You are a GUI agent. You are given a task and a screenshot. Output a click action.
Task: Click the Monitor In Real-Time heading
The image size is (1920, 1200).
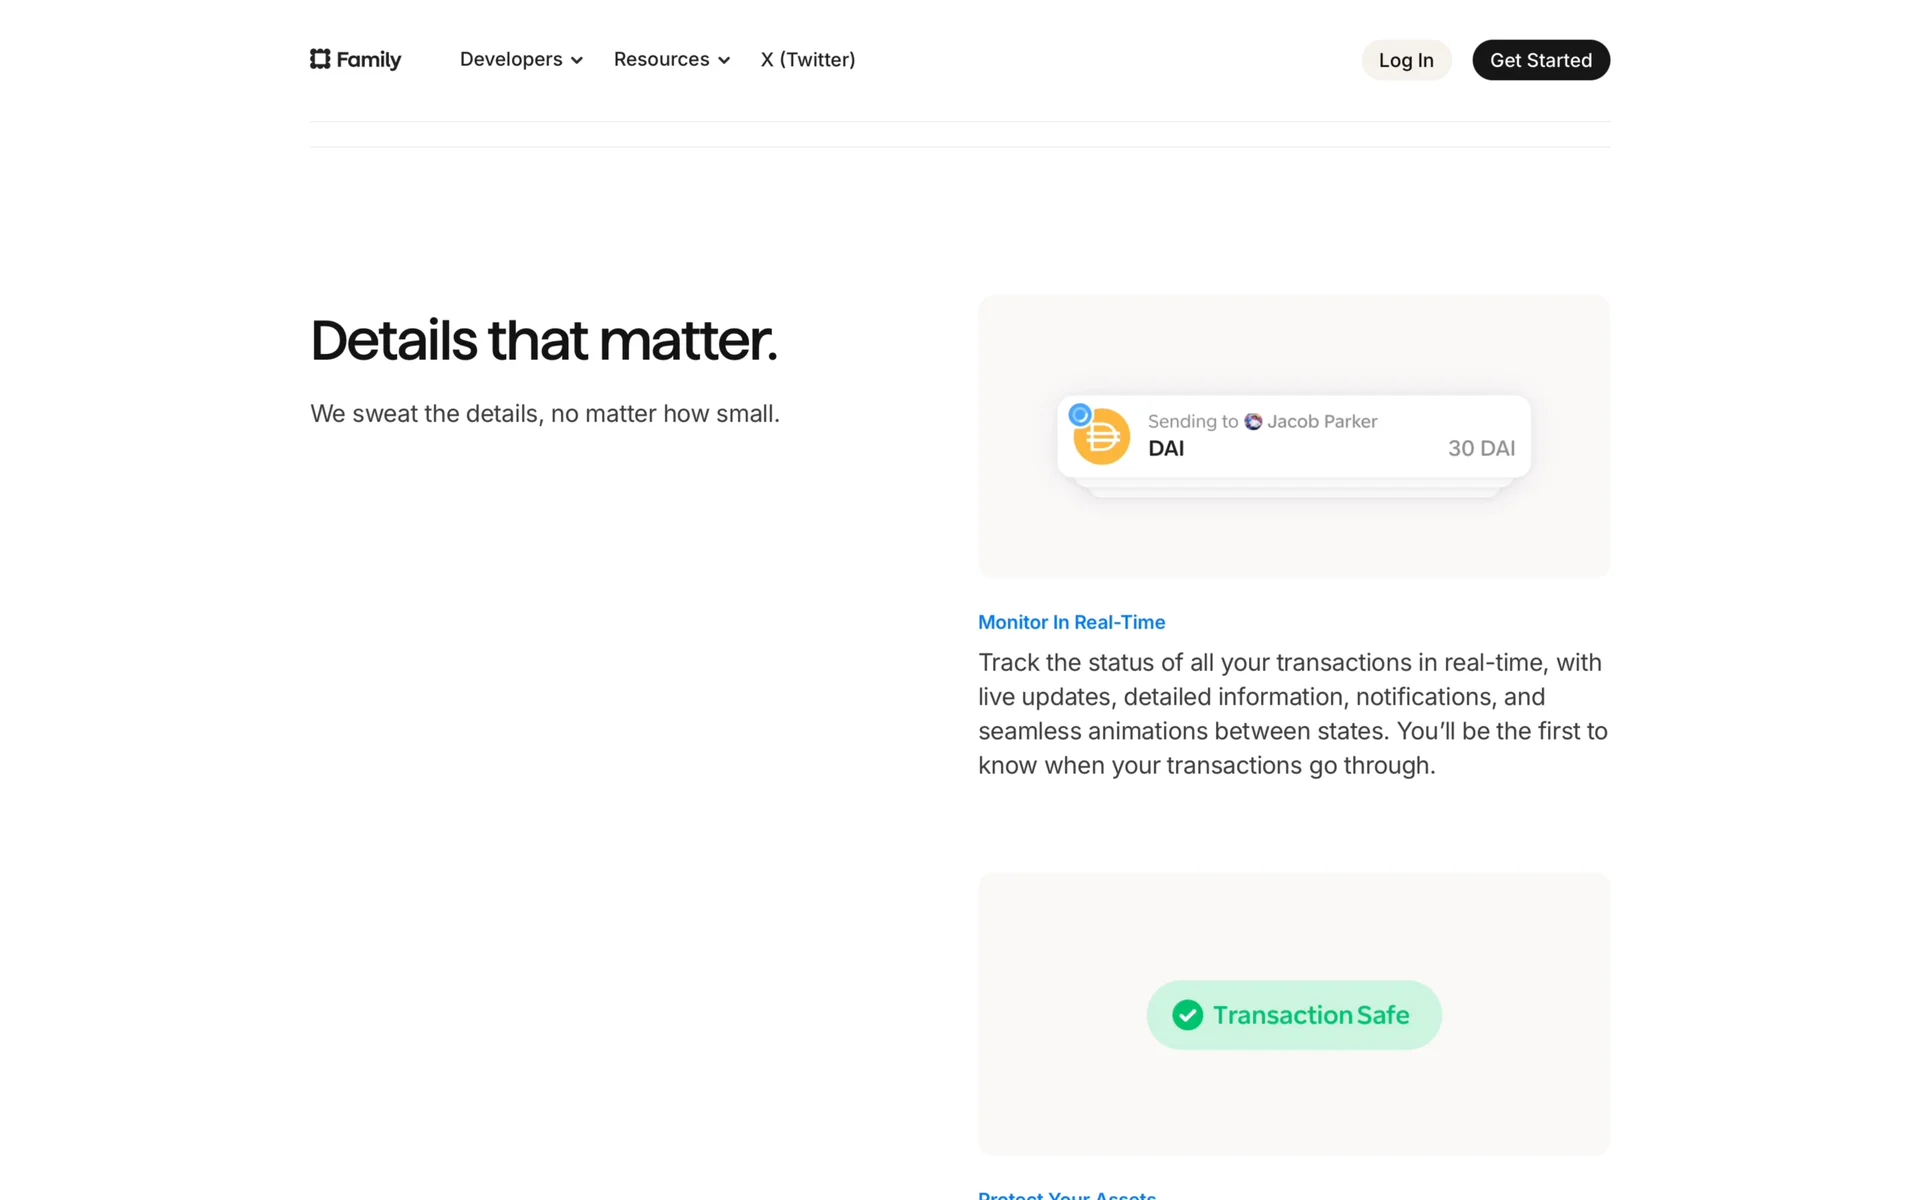(1071, 622)
